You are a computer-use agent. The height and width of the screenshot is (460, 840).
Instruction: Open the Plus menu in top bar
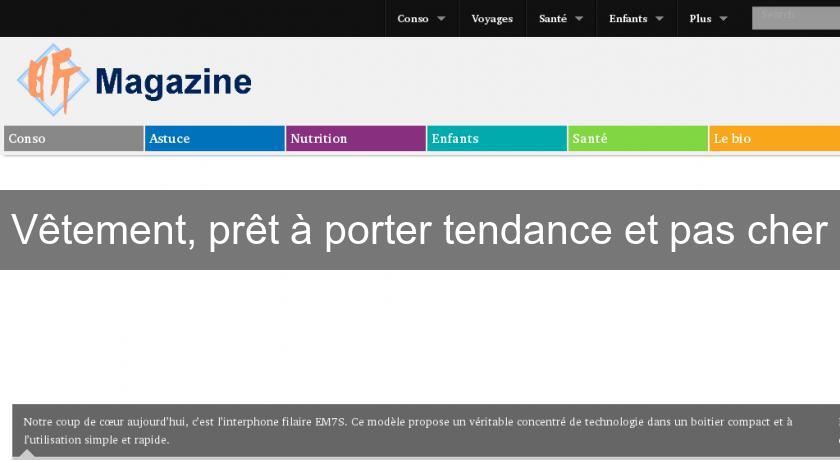pyautogui.click(x=700, y=19)
